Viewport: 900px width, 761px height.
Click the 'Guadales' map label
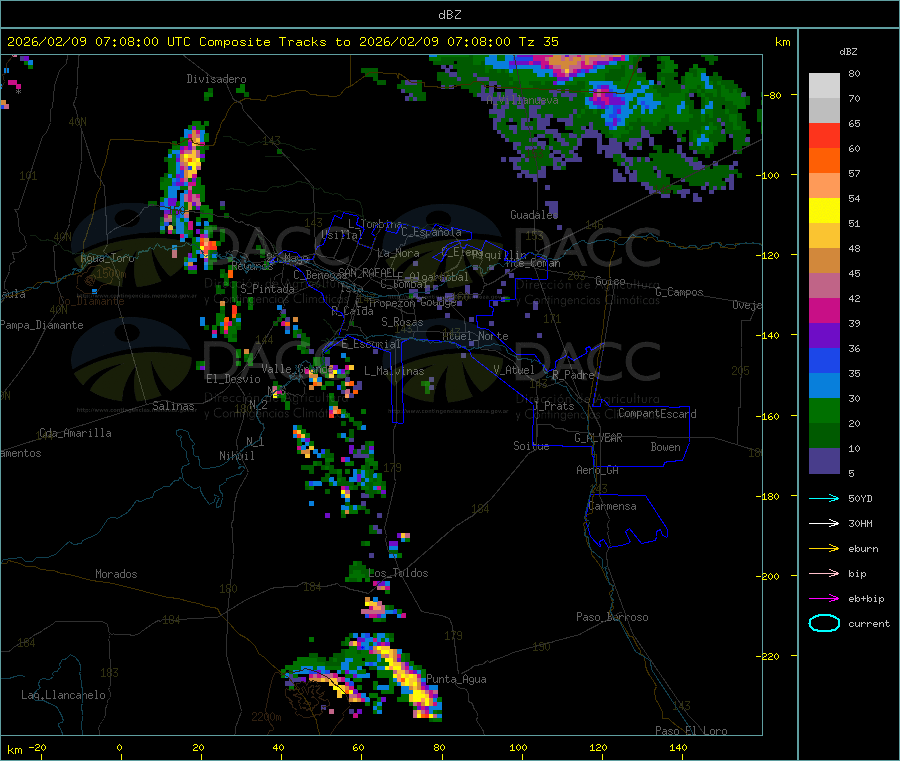tap(534, 215)
